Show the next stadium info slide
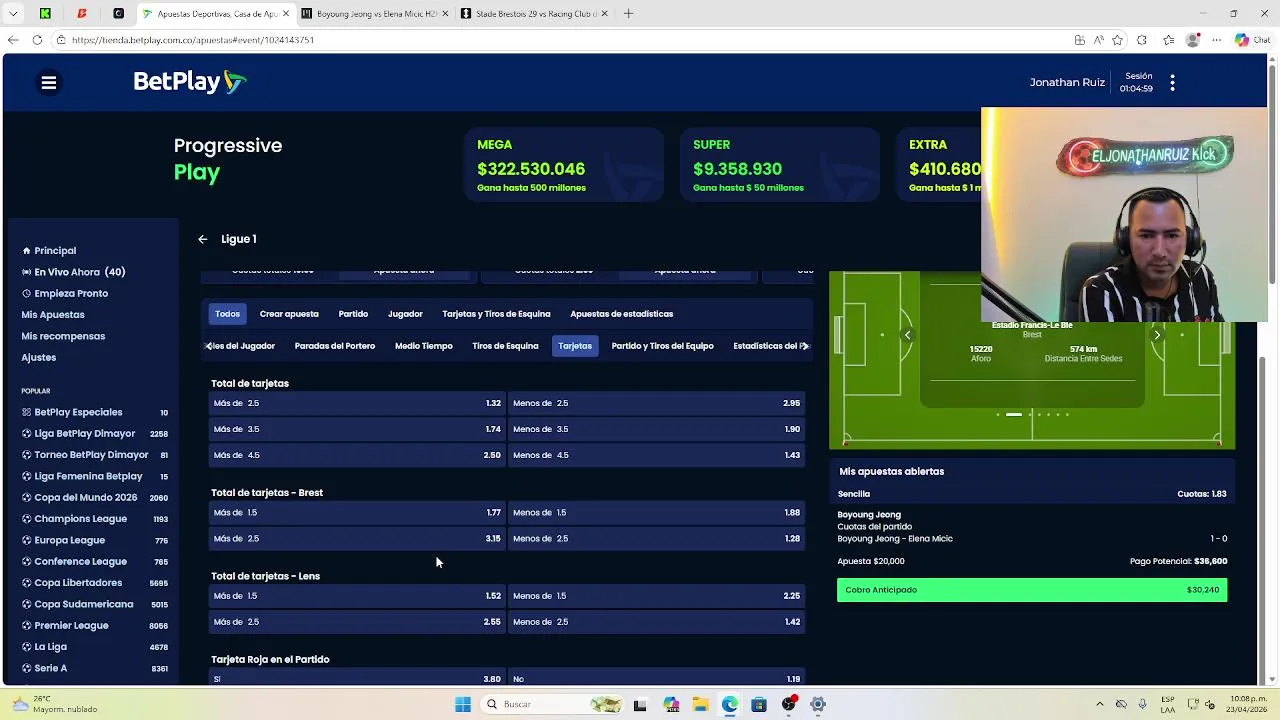This screenshot has height=720, width=1280. [1157, 335]
